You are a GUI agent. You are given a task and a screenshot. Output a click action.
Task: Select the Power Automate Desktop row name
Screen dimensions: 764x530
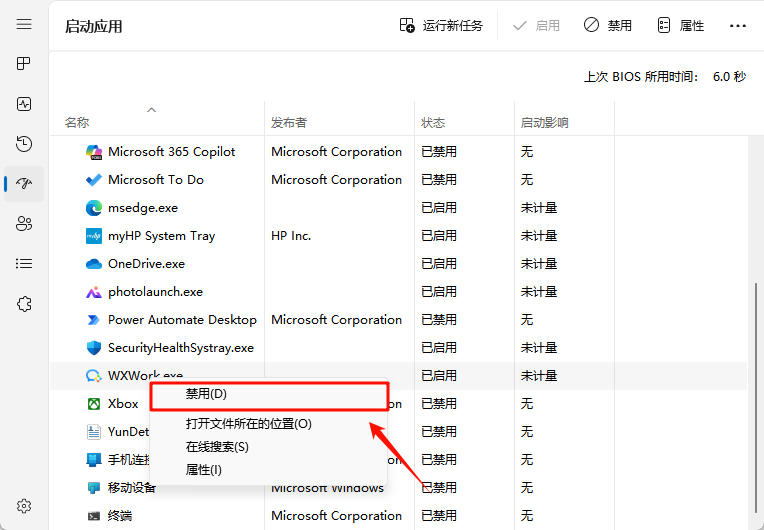tap(182, 320)
